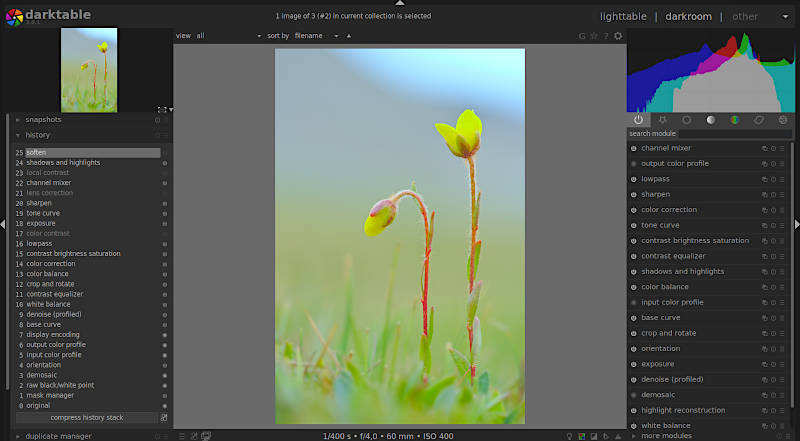Open quick presets menu icon bottom left
This screenshot has height=441, width=800.
point(182,436)
